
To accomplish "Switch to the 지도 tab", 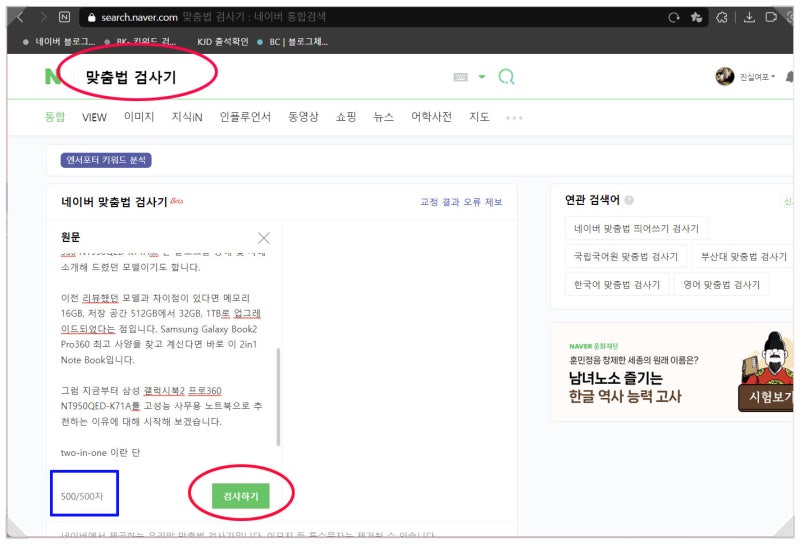I will pos(479,117).
